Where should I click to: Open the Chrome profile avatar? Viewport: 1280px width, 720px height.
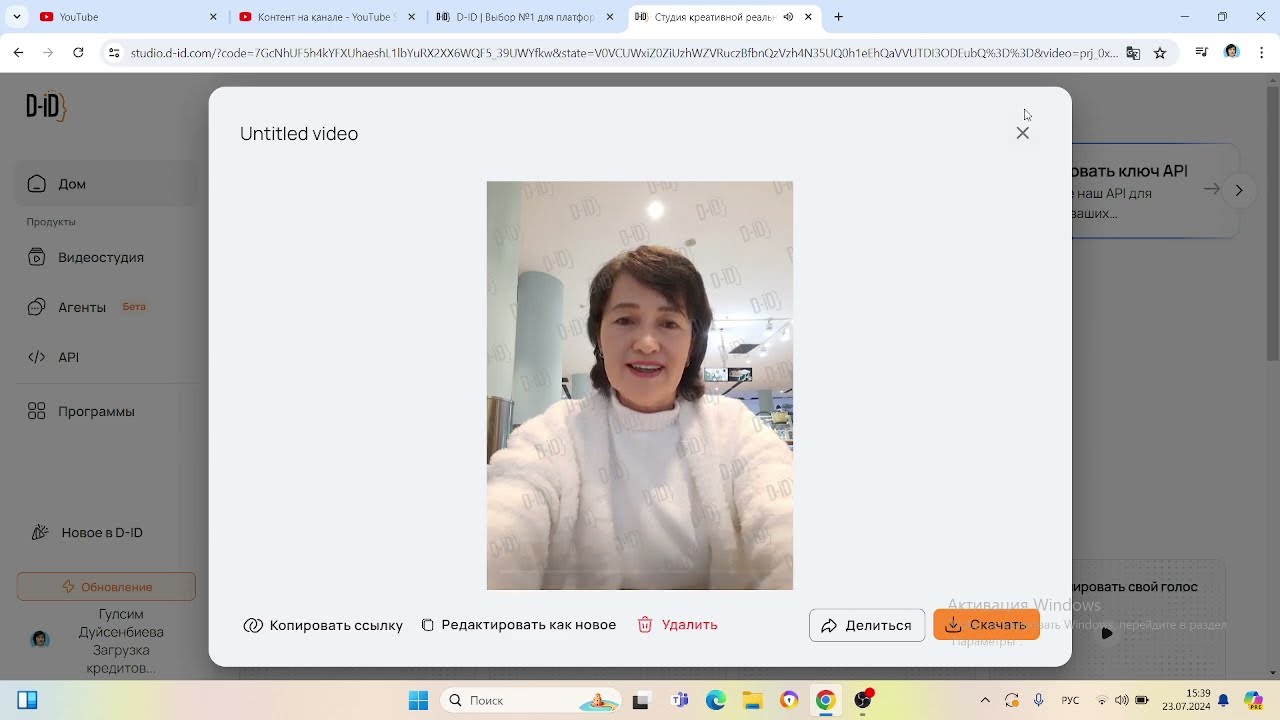click(x=1232, y=53)
